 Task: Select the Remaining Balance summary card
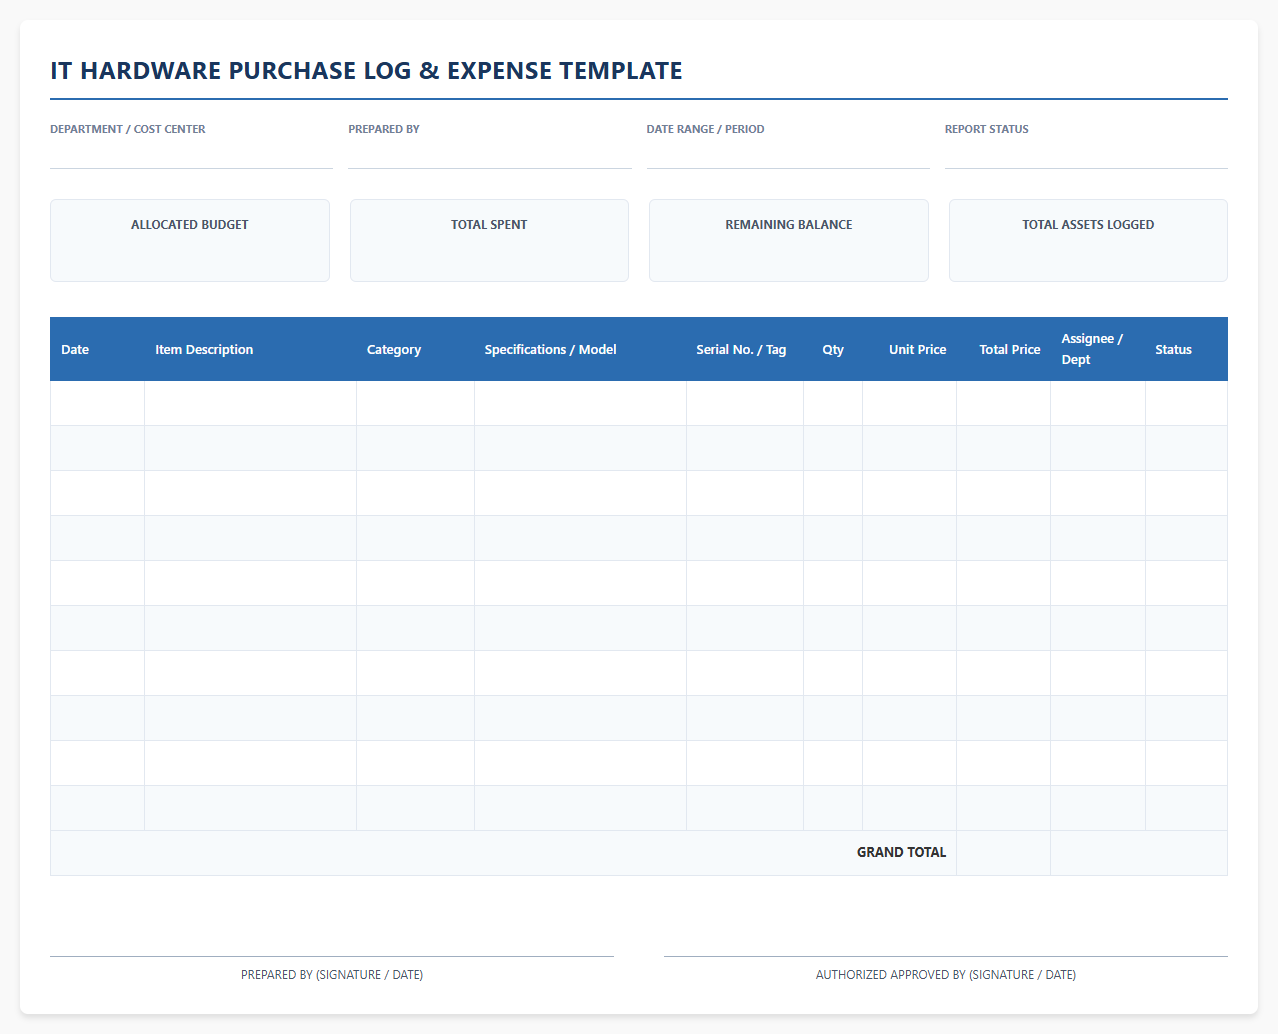click(x=789, y=240)
